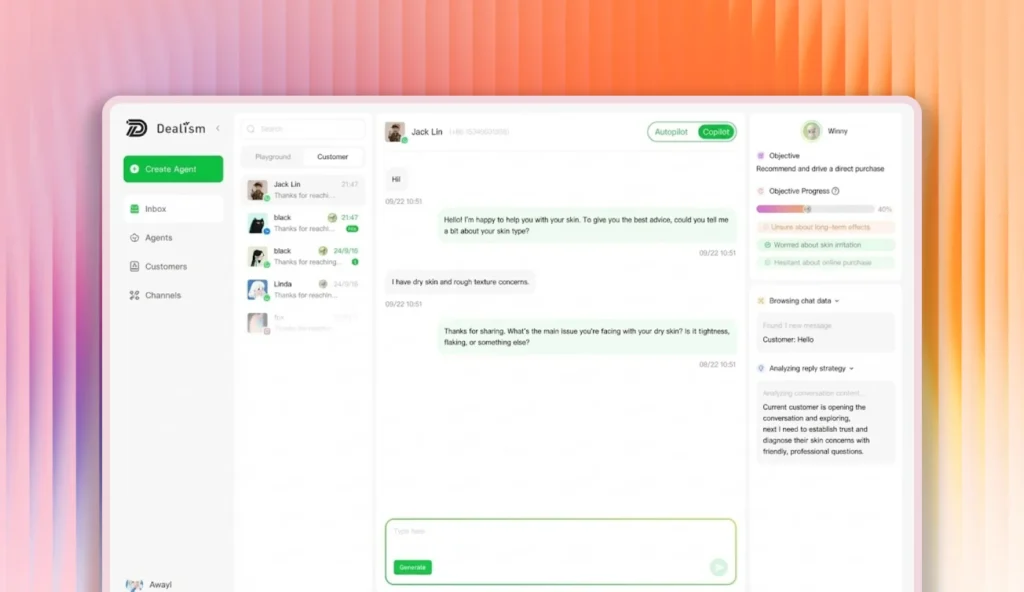Viewport: 1024px width, 592px height.
Task: Click the search magnifier icon
Action: pos(251,129)
